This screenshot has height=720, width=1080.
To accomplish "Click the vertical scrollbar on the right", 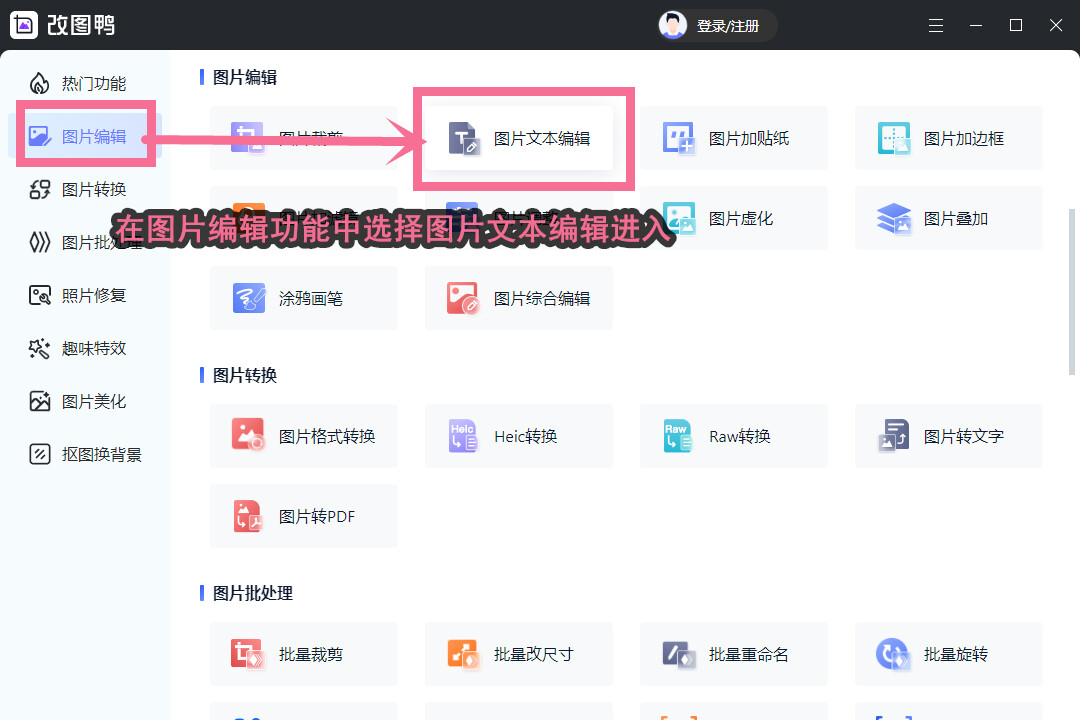I will tap(1071, 292).
